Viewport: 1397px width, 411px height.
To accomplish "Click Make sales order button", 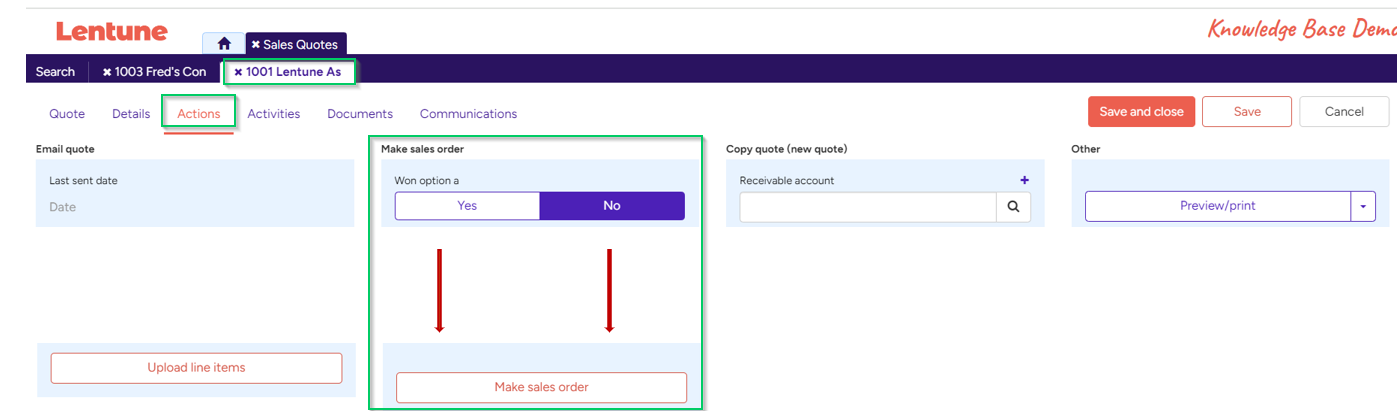I will 541,387.
